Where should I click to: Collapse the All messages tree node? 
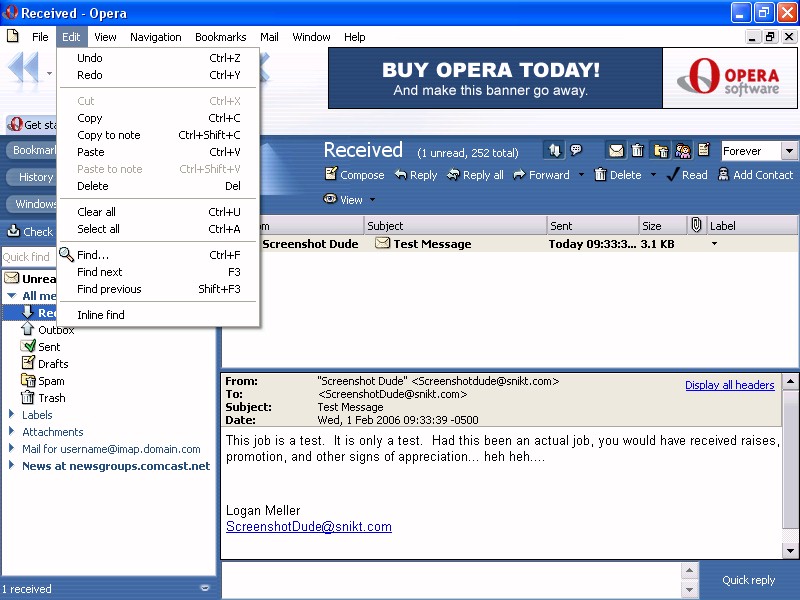pos(12,295)
